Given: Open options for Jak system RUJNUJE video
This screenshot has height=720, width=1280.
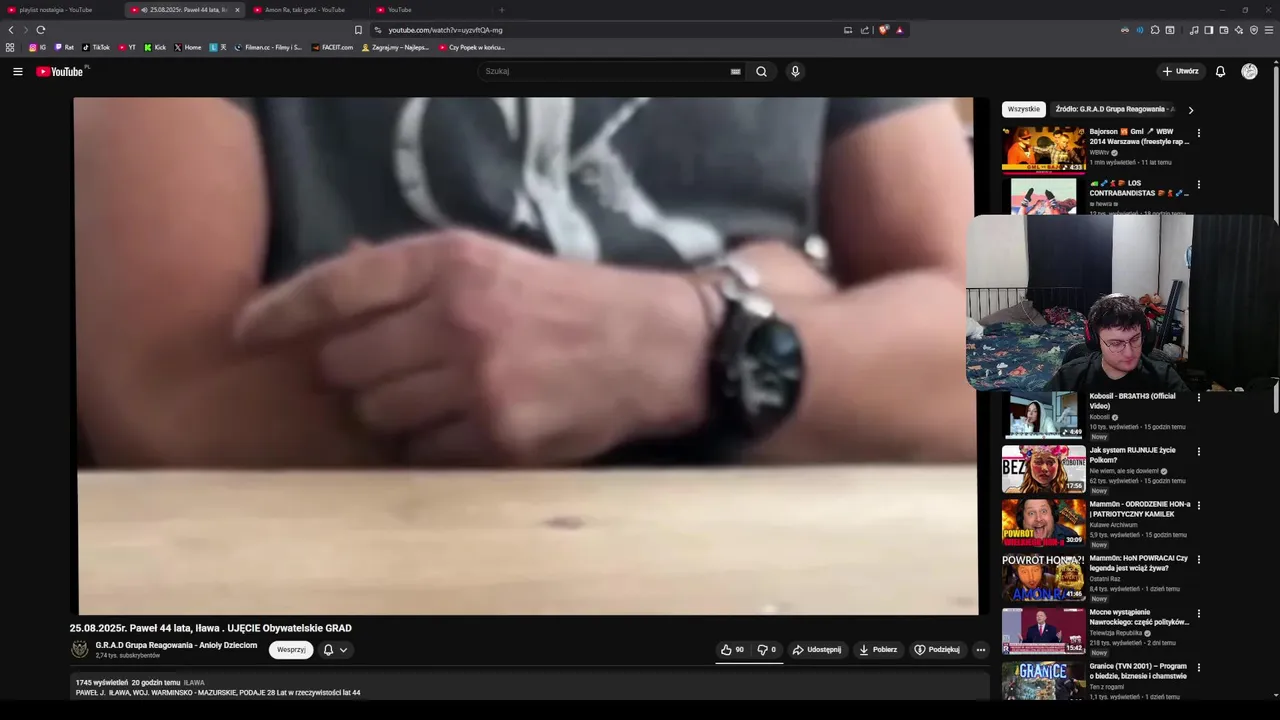Looking at the screenshot, I should (1198, 451).
